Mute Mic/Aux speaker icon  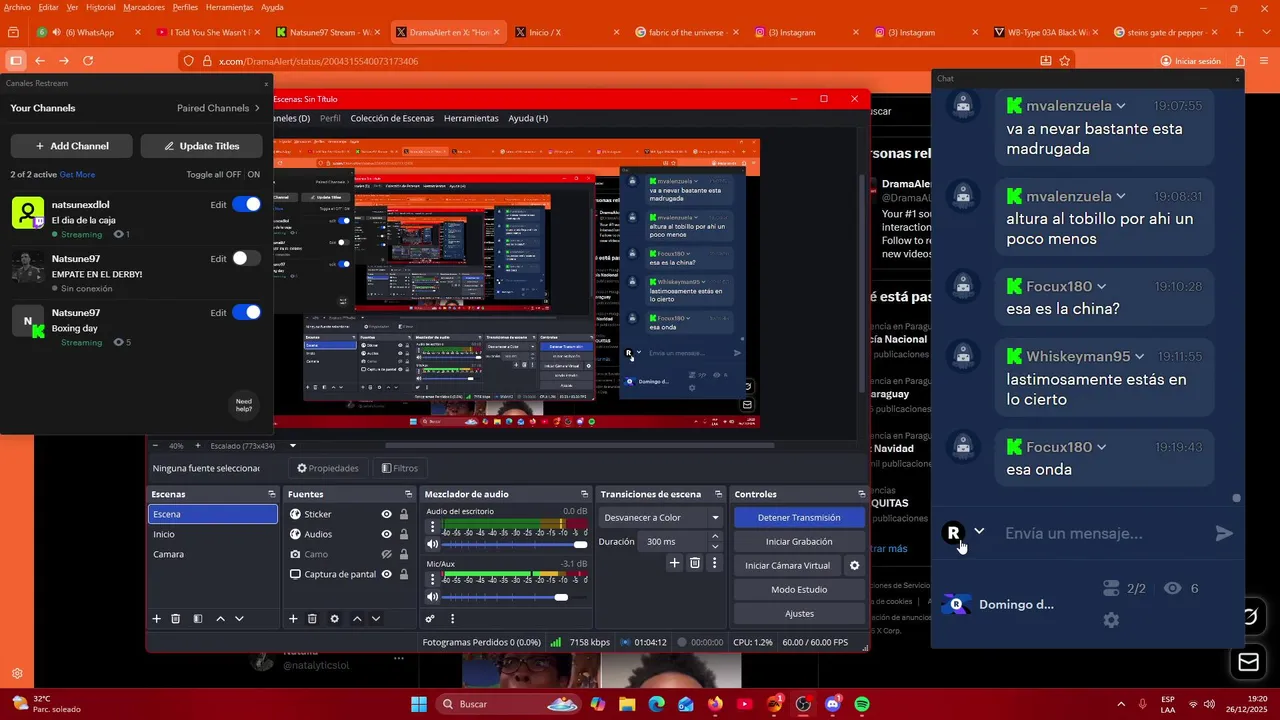(x=432, y=597)
